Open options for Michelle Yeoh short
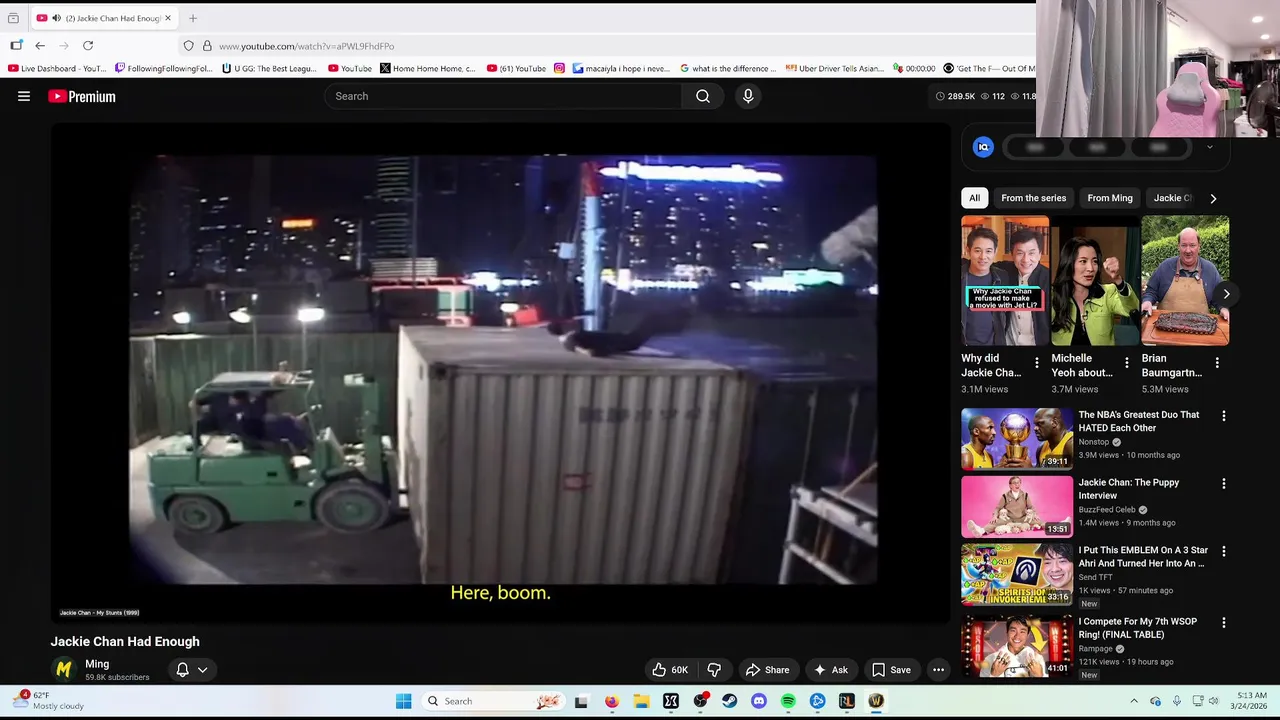This screenshot has width=1280, height=720. click(1127, 363)
